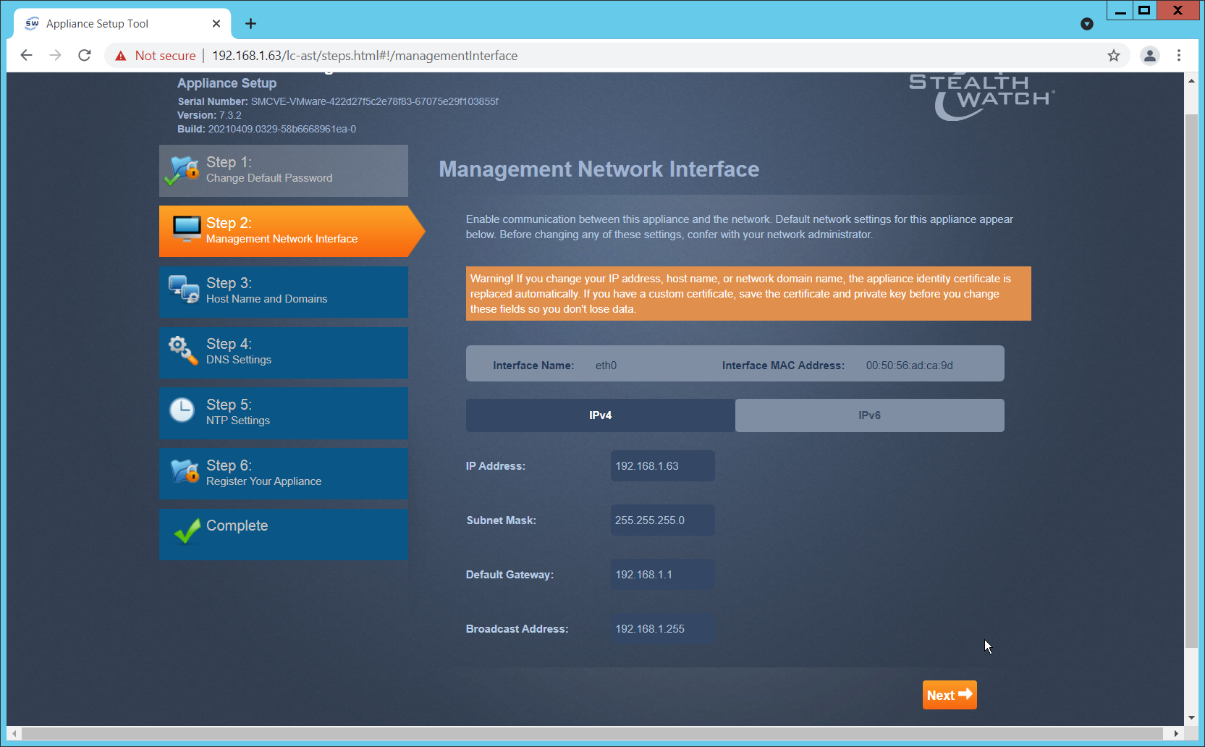Click the Step 6 Register shield icon

point(182,472)
